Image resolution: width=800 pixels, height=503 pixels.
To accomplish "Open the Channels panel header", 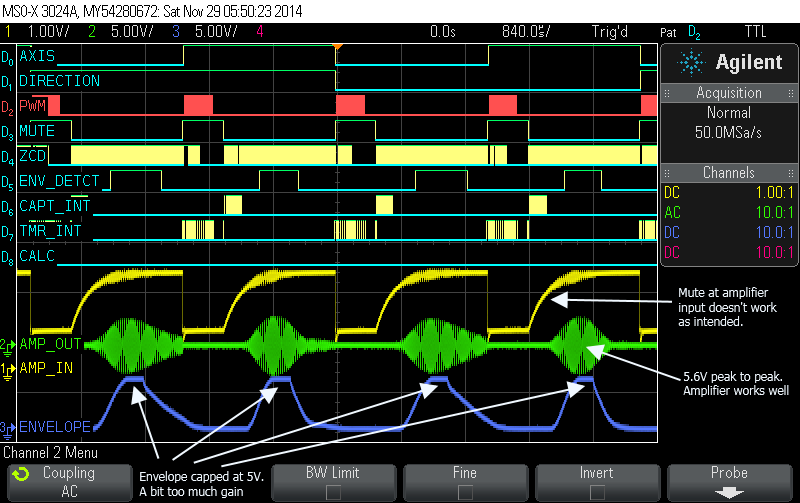I will pos(729,173).
